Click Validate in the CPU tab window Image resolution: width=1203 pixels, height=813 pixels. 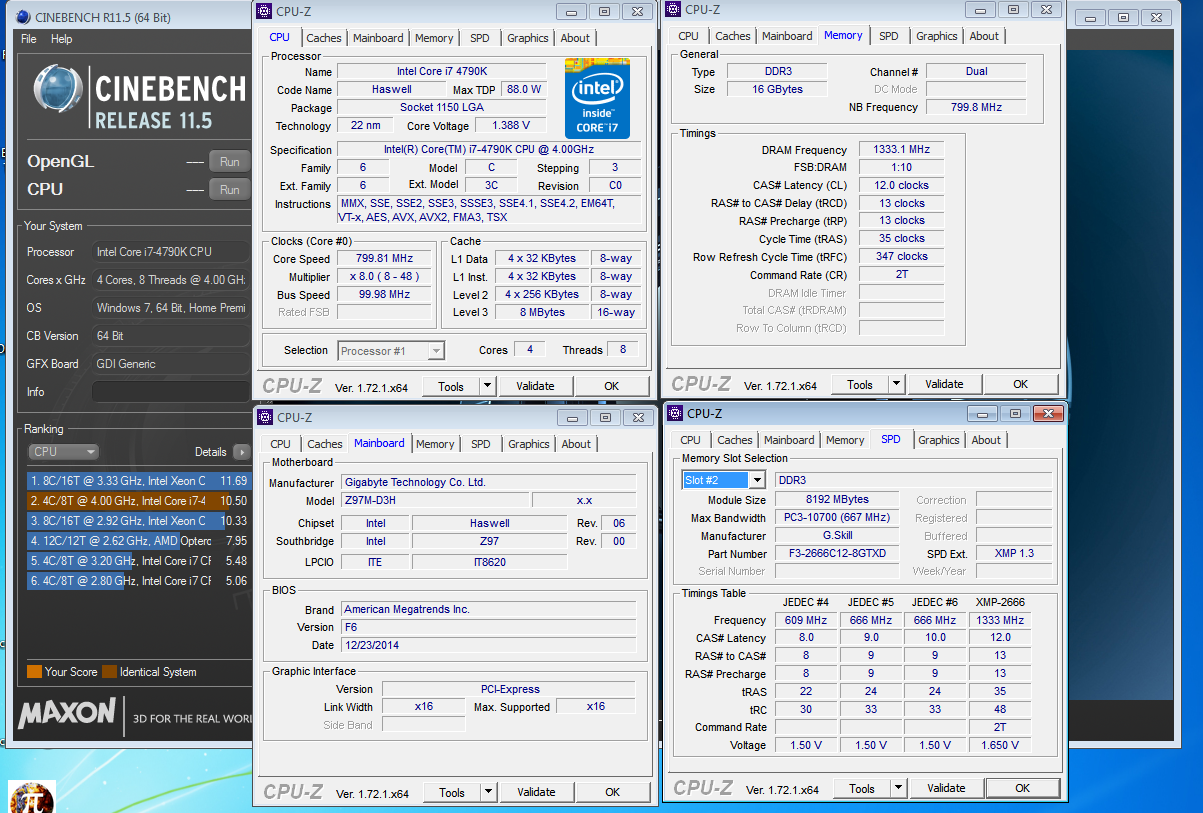(x=535, y=386)
